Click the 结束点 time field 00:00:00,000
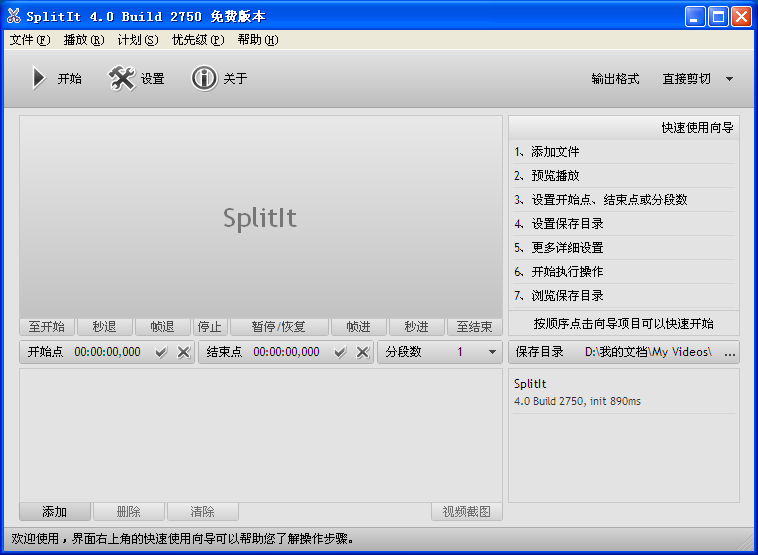The height and width of the screenshot is (555, 758). [286, 352]
